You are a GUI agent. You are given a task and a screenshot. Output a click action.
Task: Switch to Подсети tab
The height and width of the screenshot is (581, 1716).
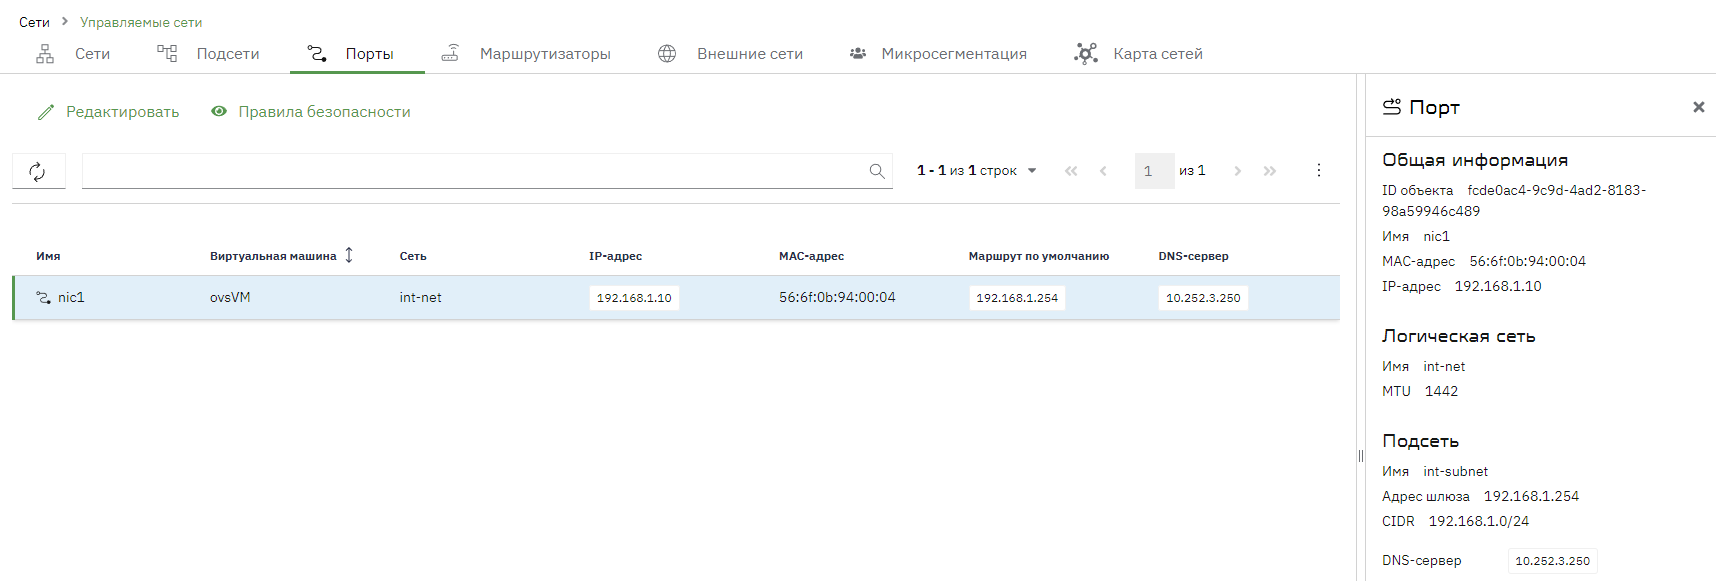208,54
